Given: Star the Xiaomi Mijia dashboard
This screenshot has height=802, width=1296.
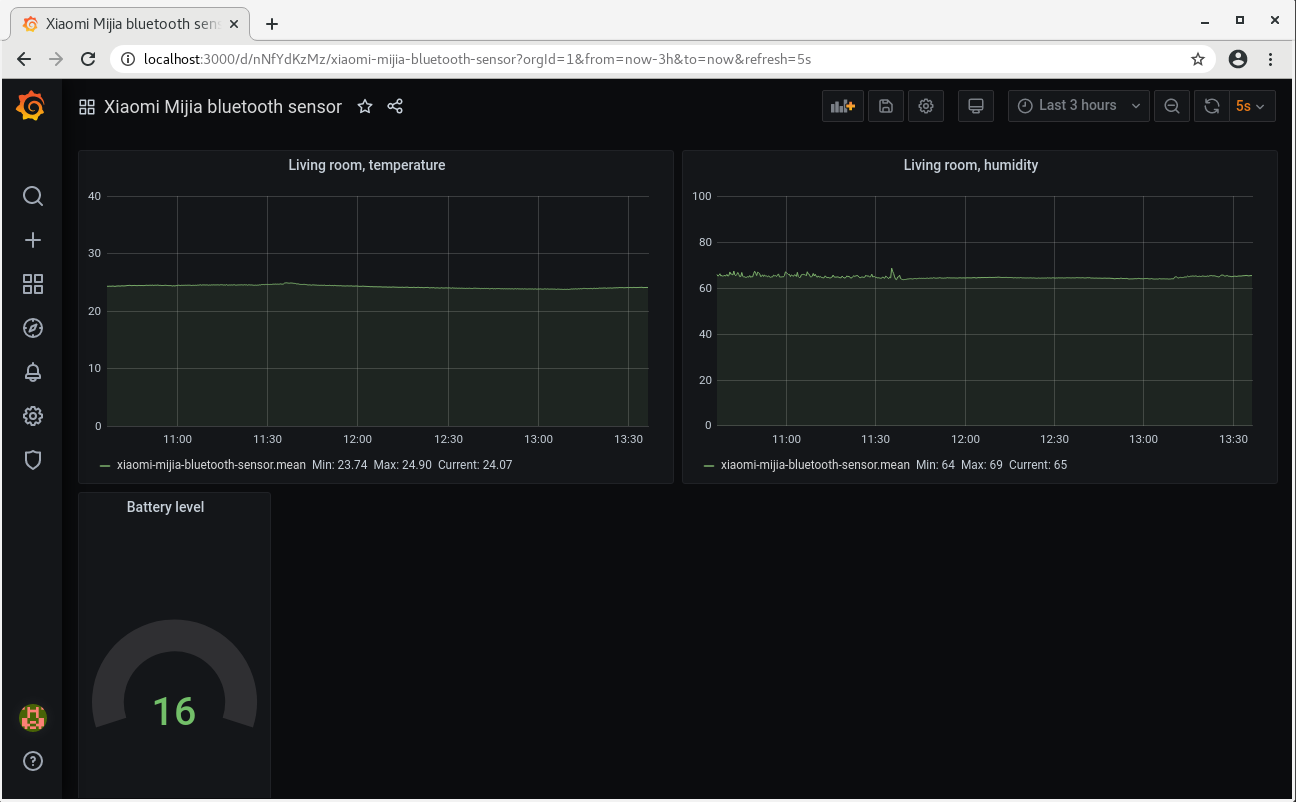Looking at the screenshot, I should click(365, 106).
